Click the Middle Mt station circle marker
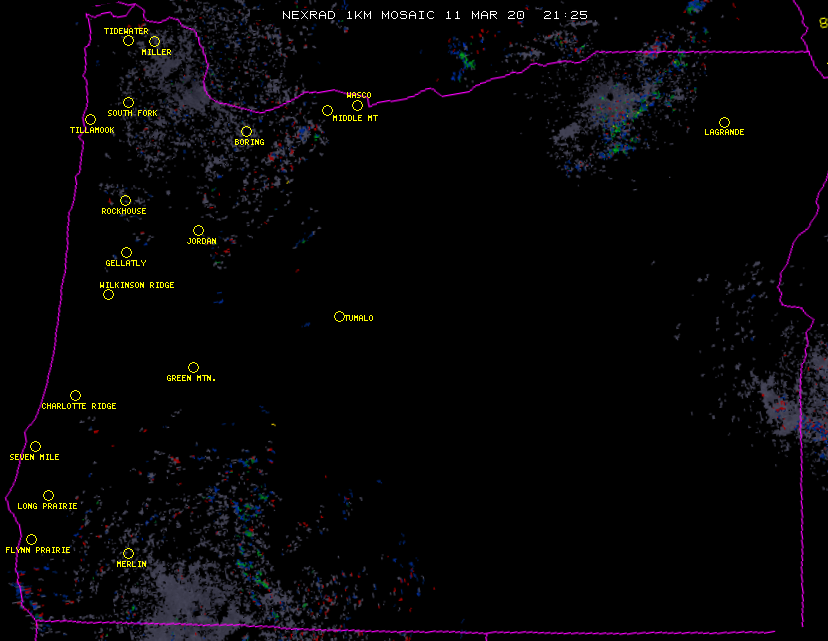This screenshot has height=641, width=828. pyautogui.click(x=327, y=111)
